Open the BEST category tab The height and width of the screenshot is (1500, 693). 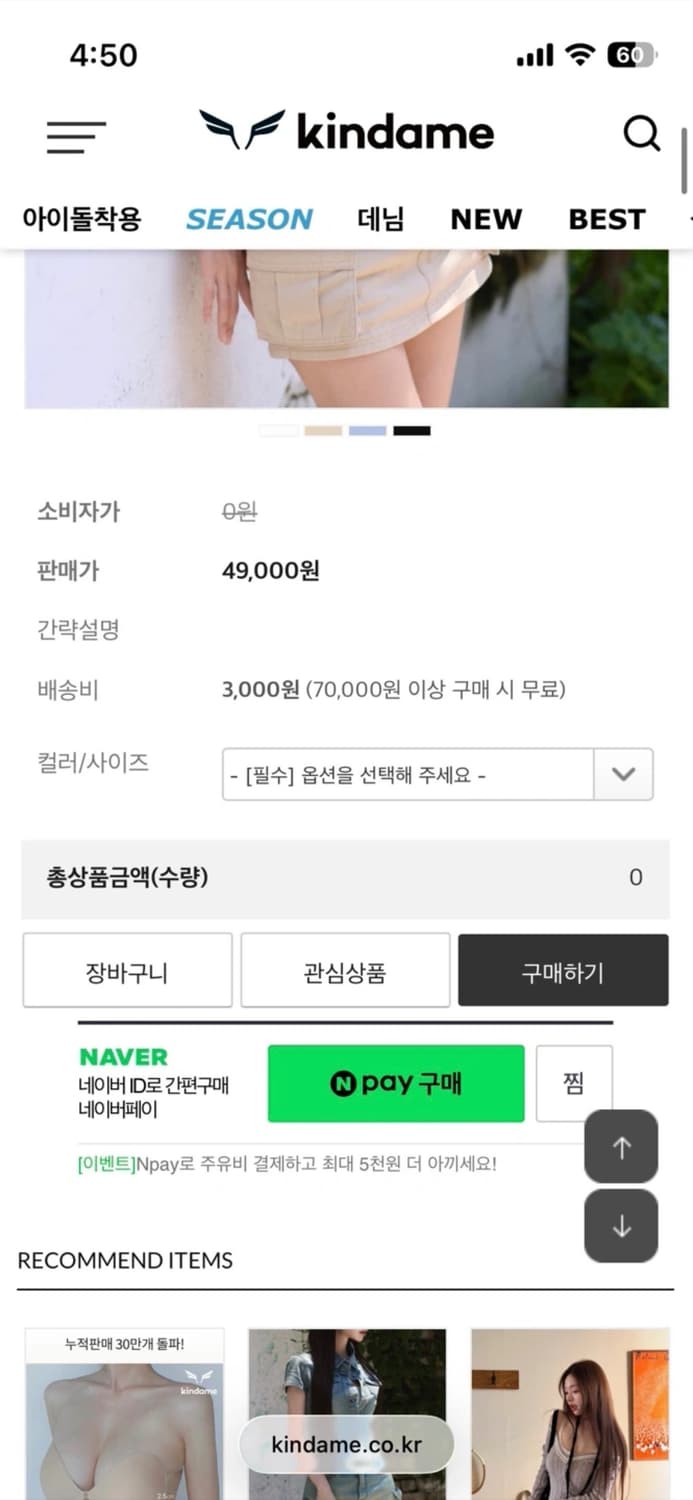pyautogui.click(x=606, y=219)
